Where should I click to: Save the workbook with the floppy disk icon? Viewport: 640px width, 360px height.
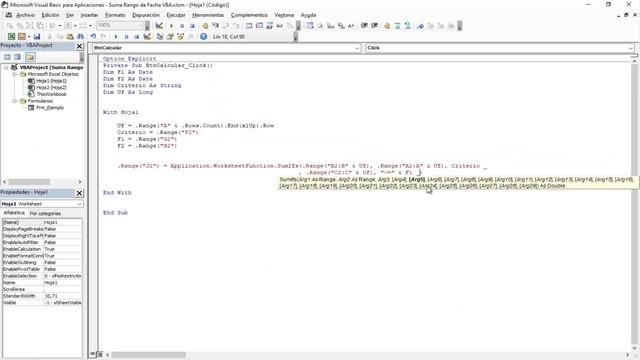[x=37, y=37]
